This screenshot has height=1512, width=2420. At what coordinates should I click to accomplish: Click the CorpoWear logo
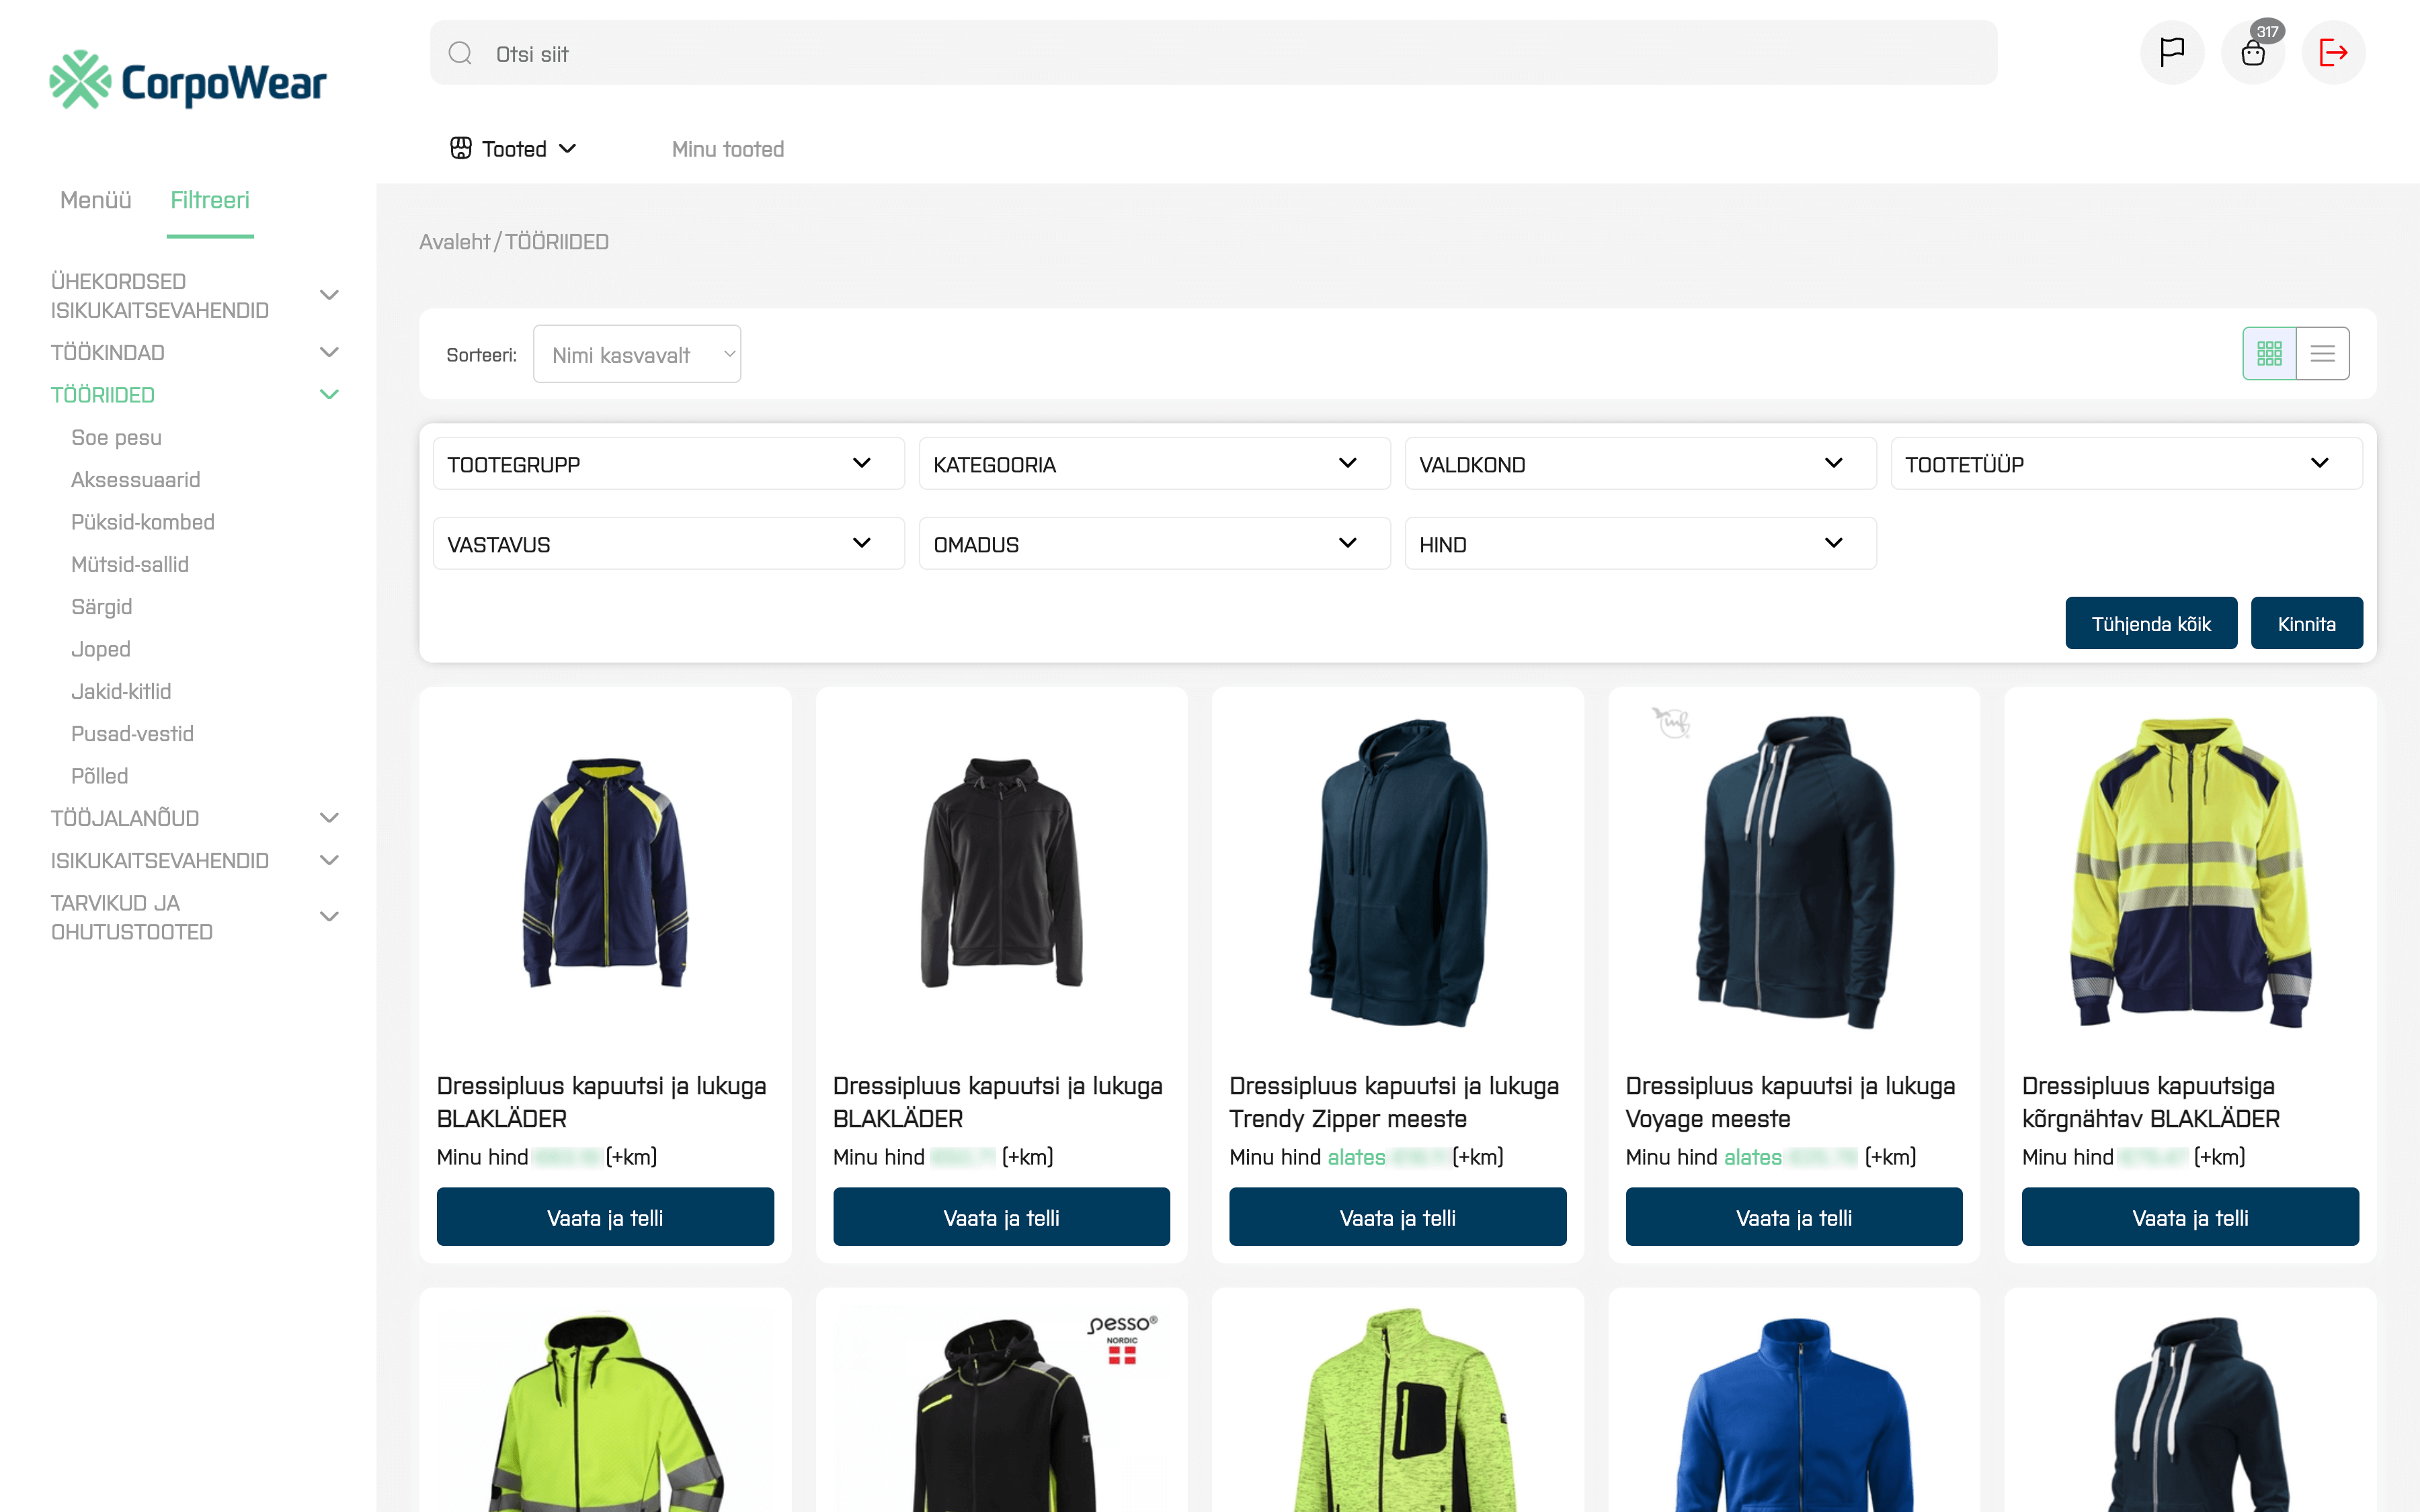pos(188,80)
